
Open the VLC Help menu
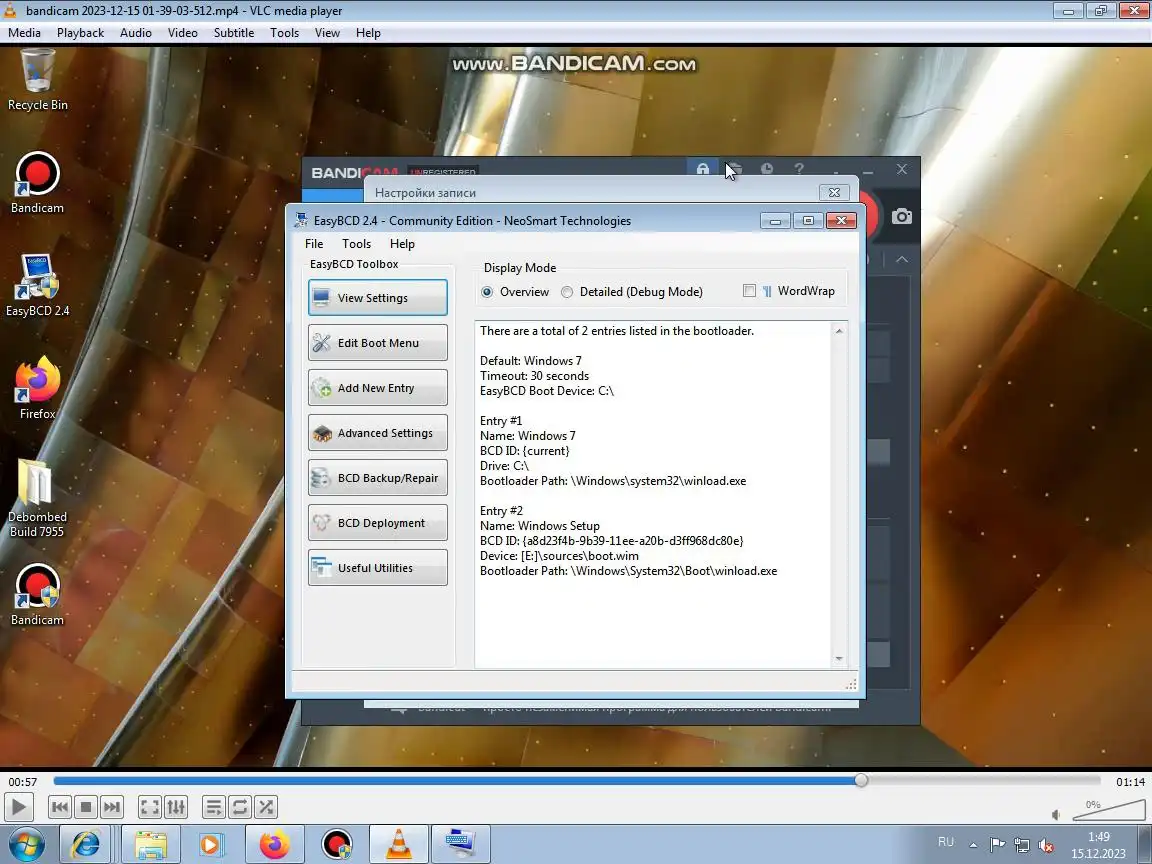[368, 32]
